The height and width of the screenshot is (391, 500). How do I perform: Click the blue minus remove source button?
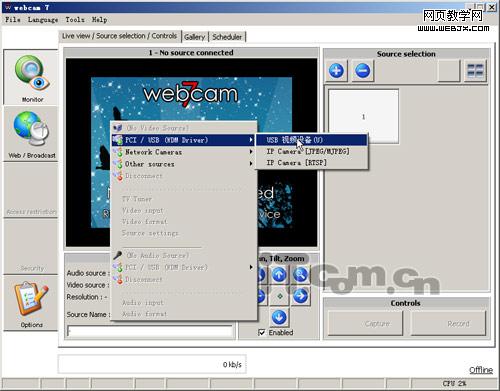[363, 71]
